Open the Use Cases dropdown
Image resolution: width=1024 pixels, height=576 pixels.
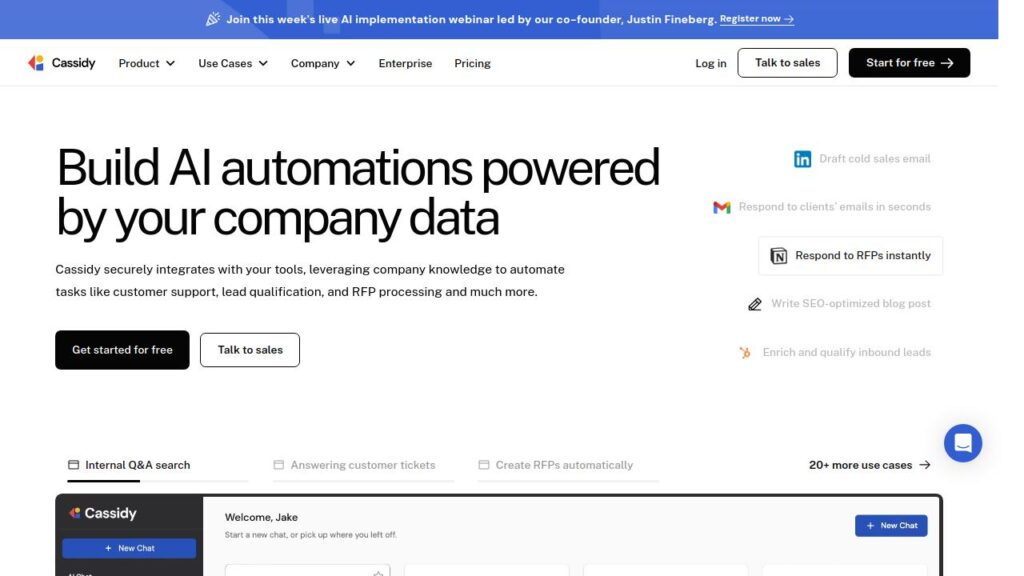[x=233, y=63]
